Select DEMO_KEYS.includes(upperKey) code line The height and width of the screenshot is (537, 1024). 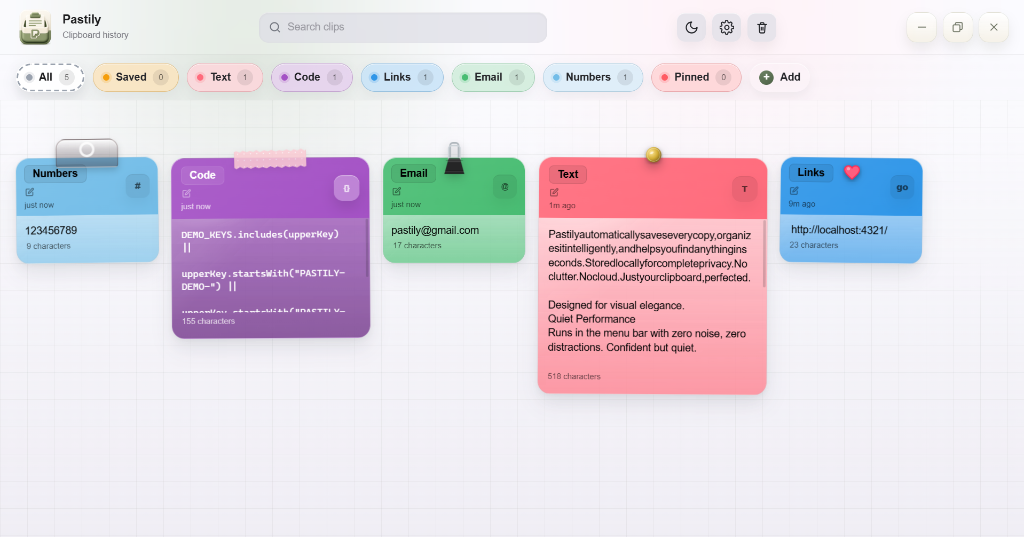[260, 234]
